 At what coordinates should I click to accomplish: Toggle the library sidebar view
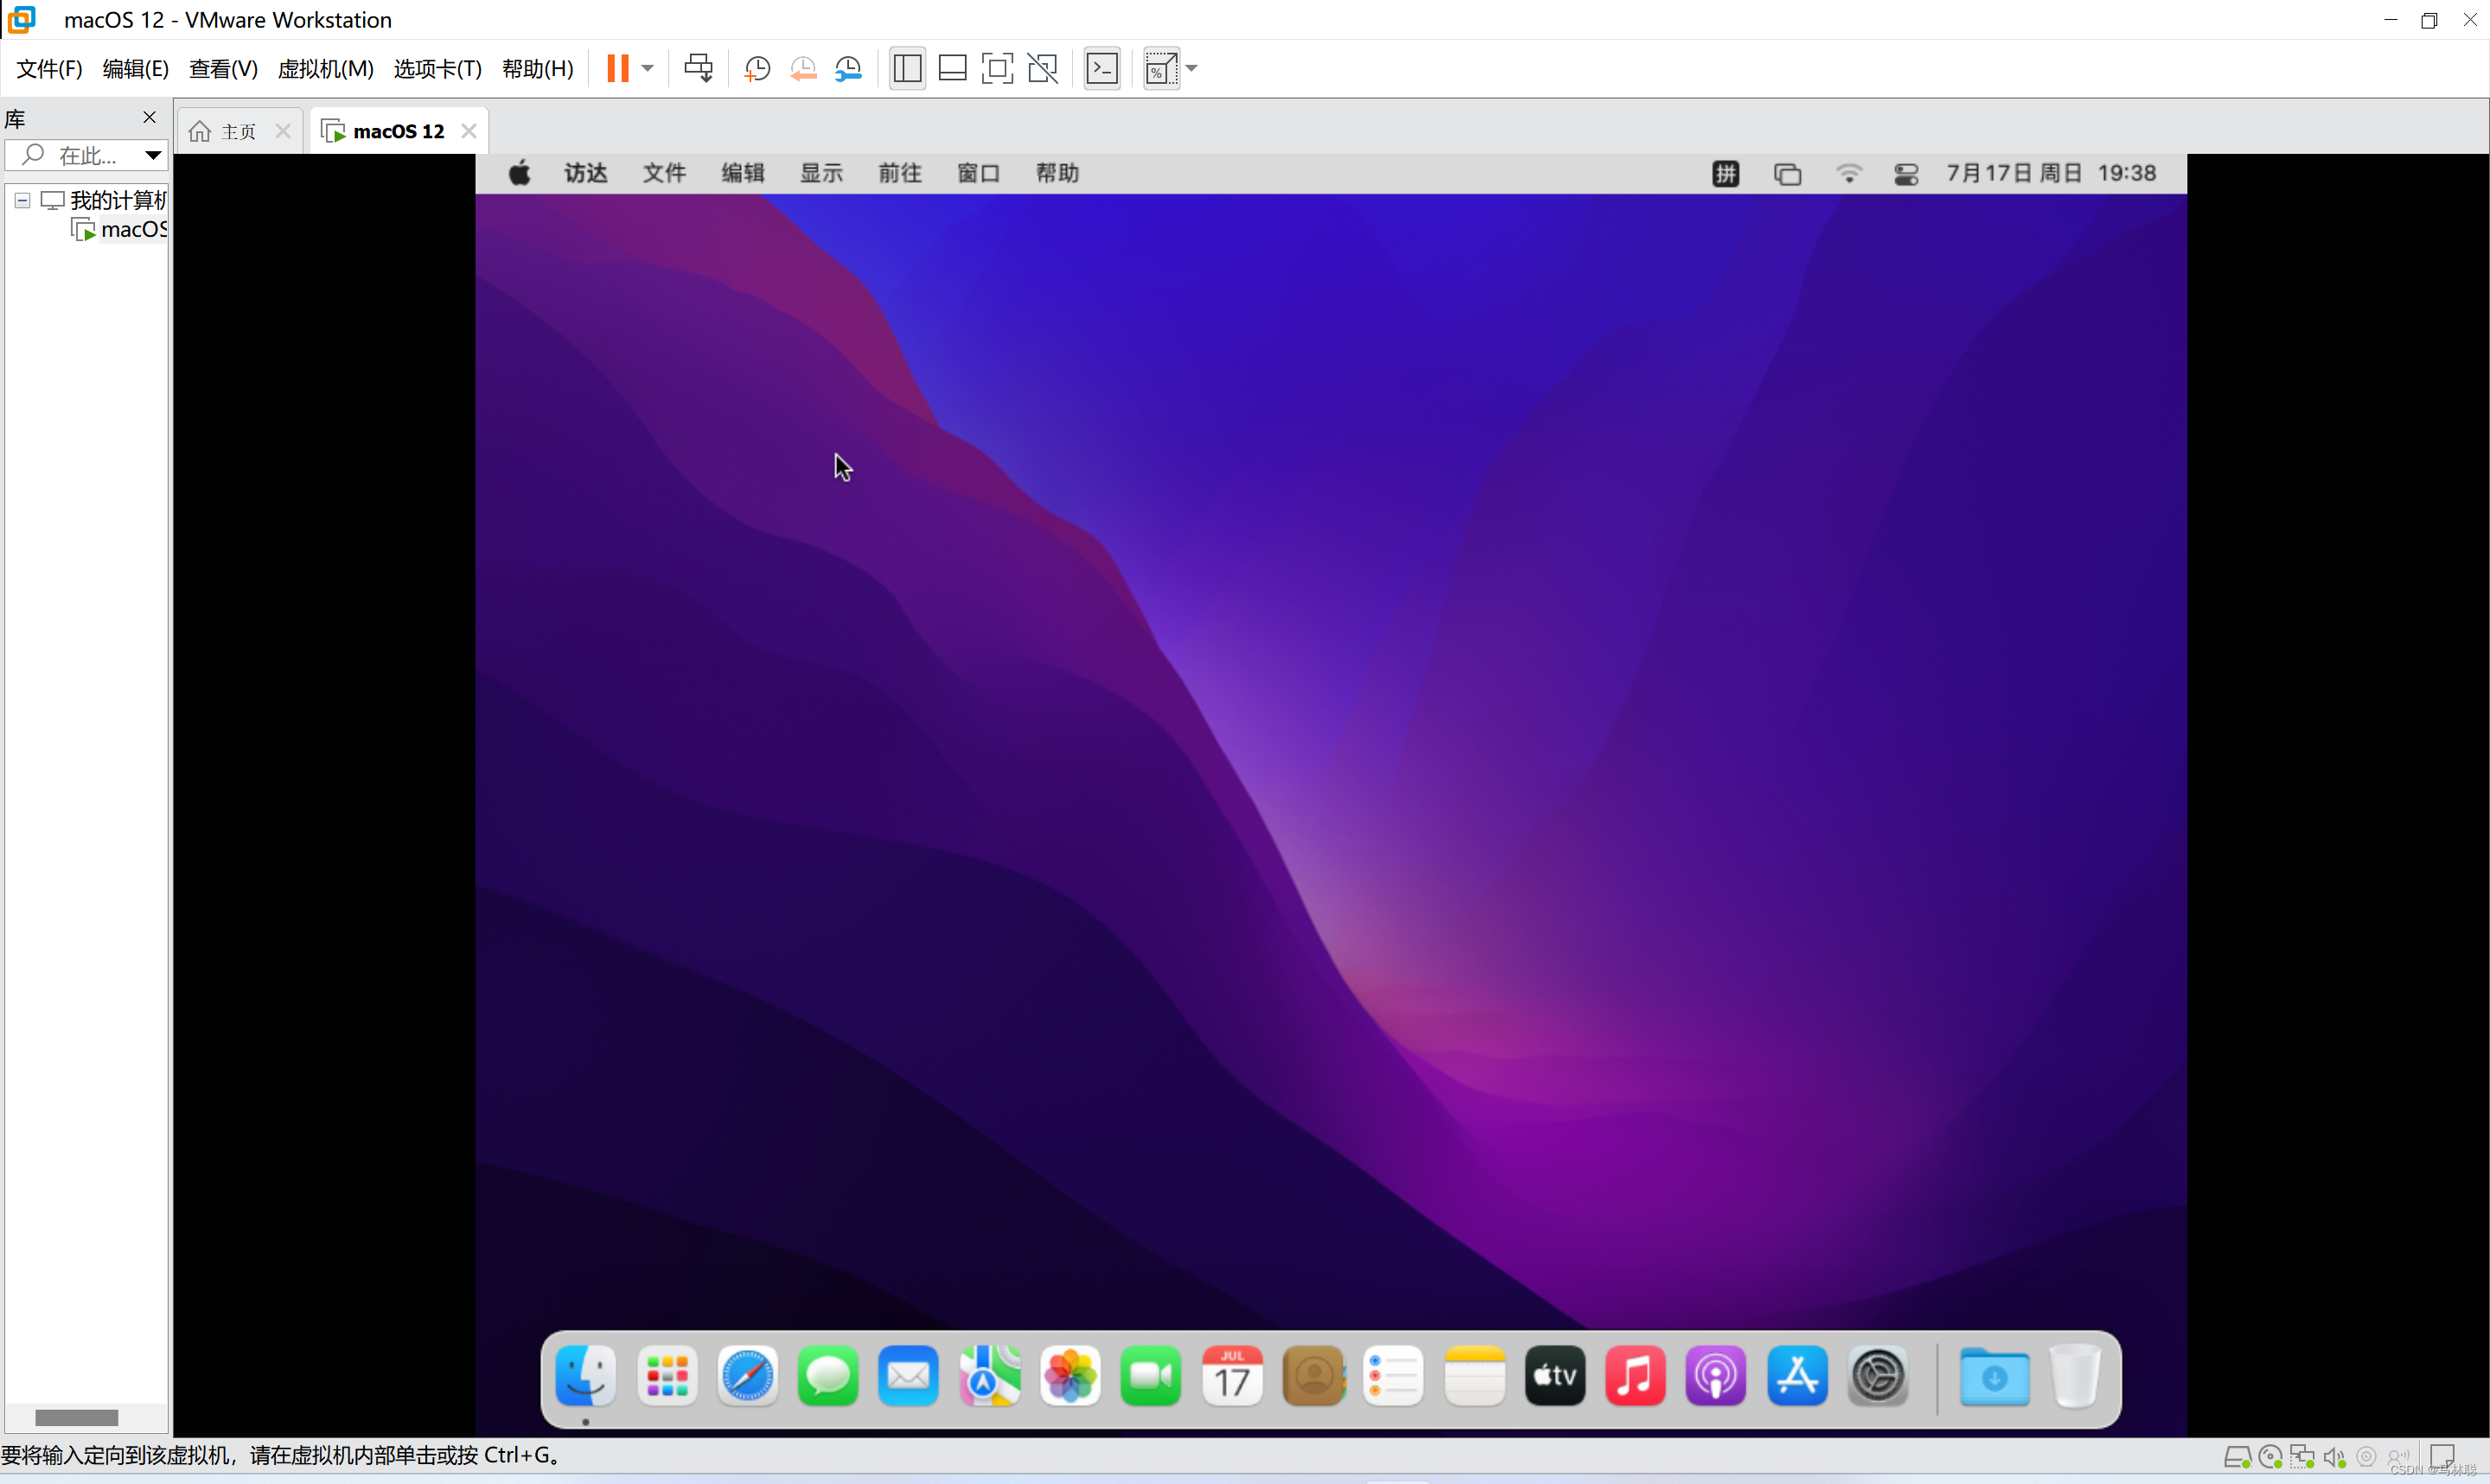coord(907,68)
